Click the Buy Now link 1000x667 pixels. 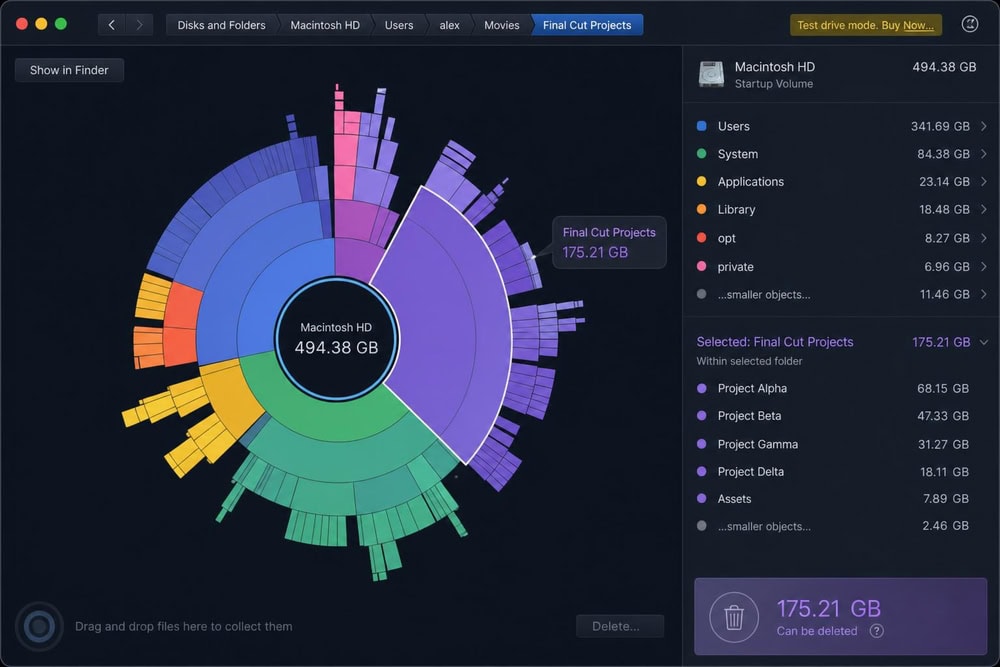pos(918,26)
